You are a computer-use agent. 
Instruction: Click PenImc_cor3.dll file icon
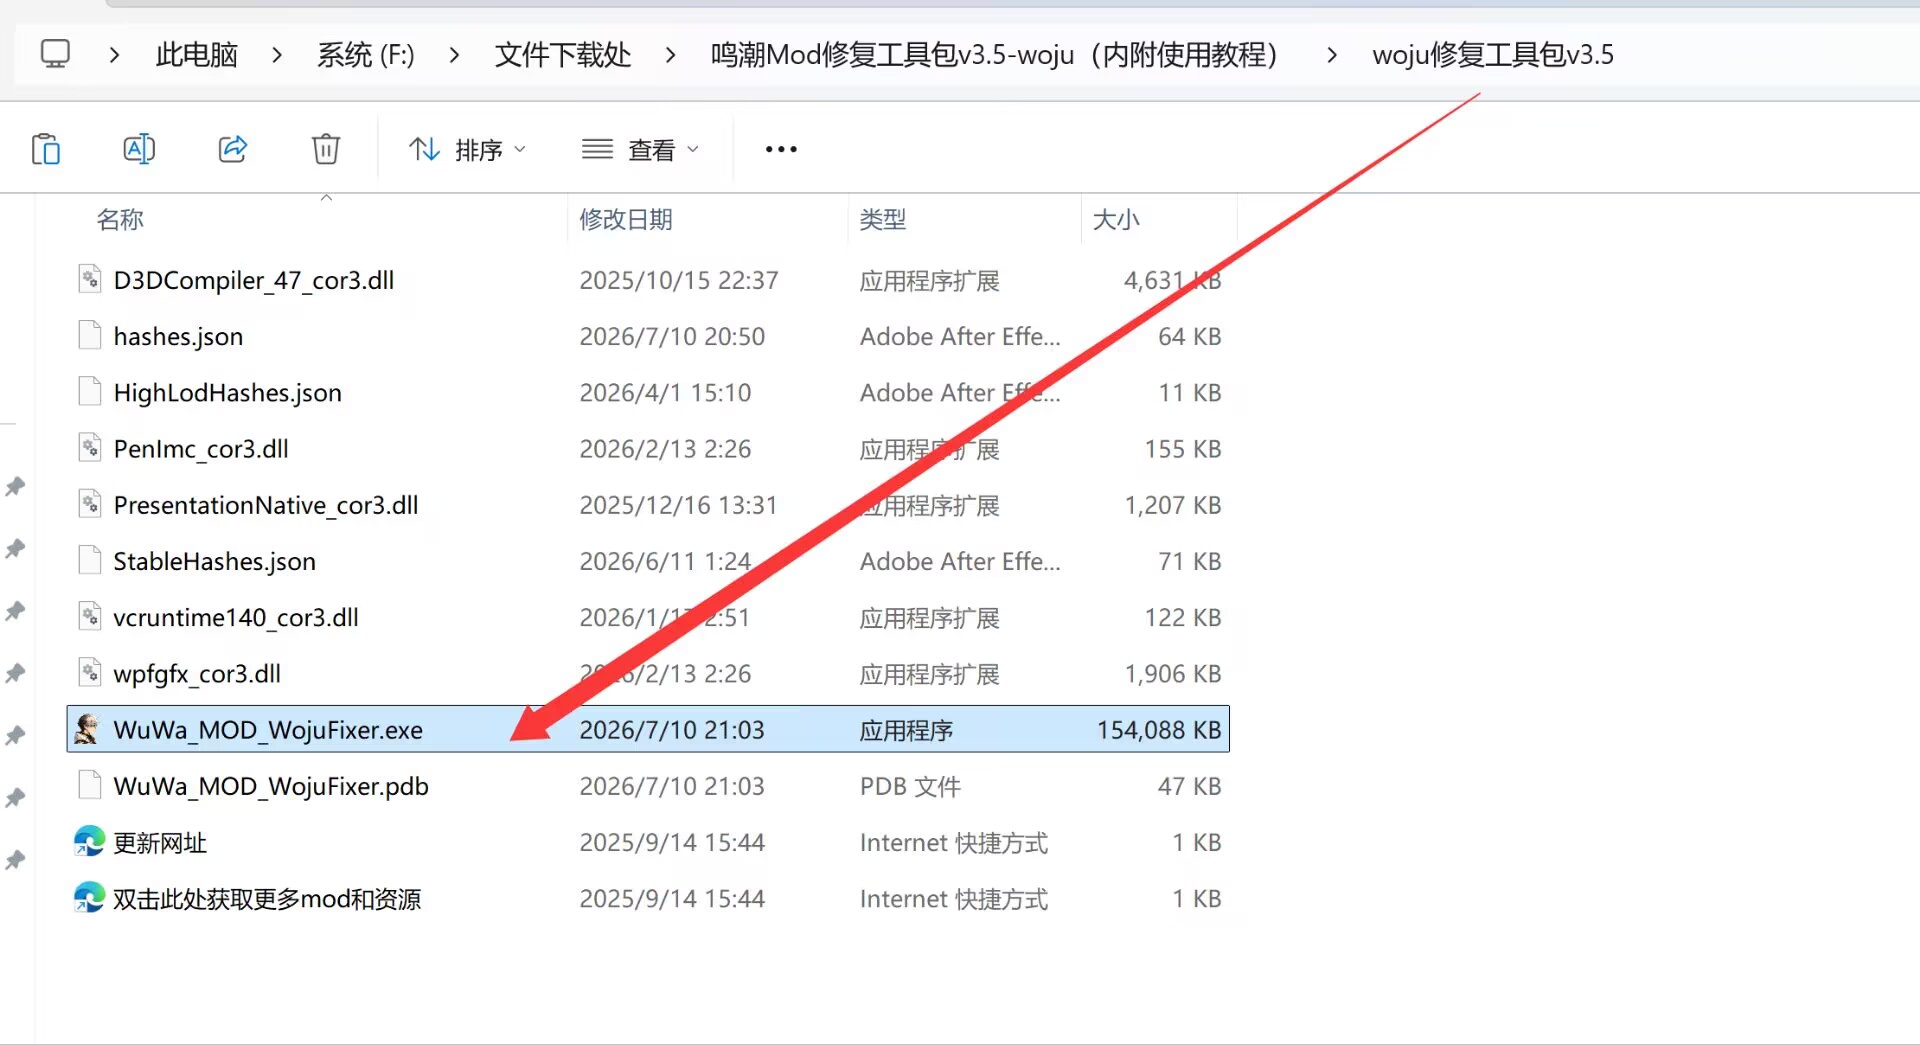tap(90, 447)
